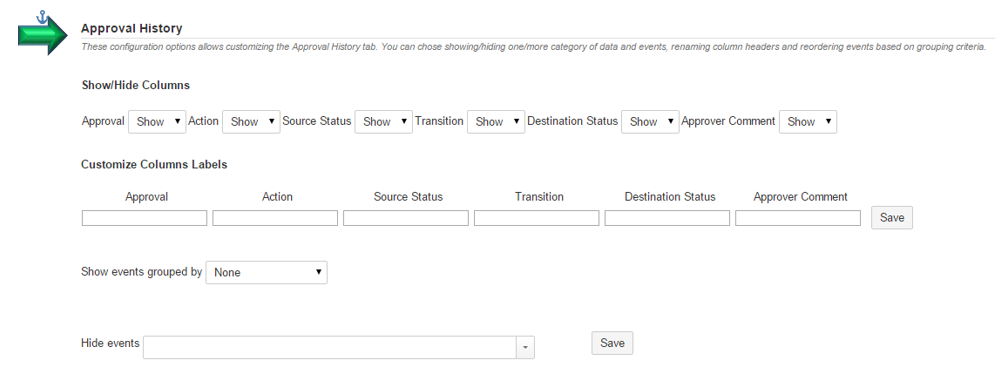Viewport: 1004px width, 379px height.
Task: Expand the Source Status visibility dropdown
Action: [x=384, y=122]
